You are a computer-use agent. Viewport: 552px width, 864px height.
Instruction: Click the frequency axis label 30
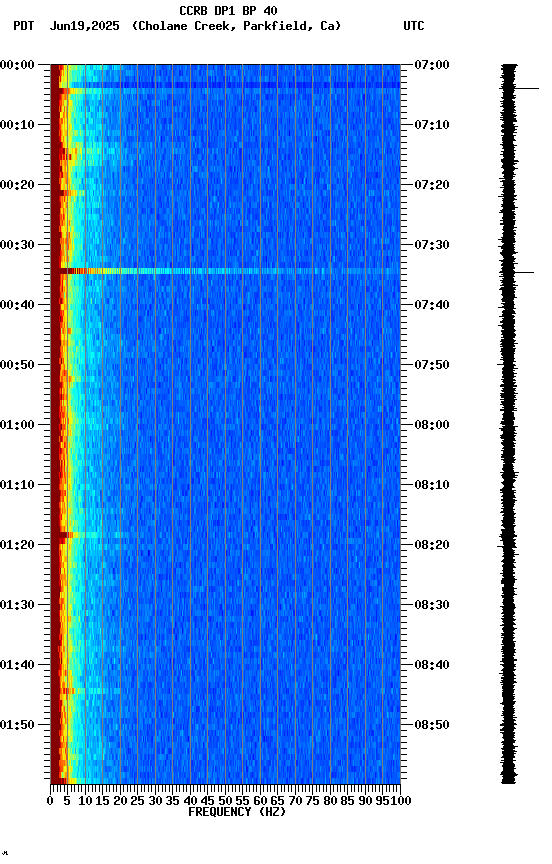pyautogui.click(x=155, y=801)
